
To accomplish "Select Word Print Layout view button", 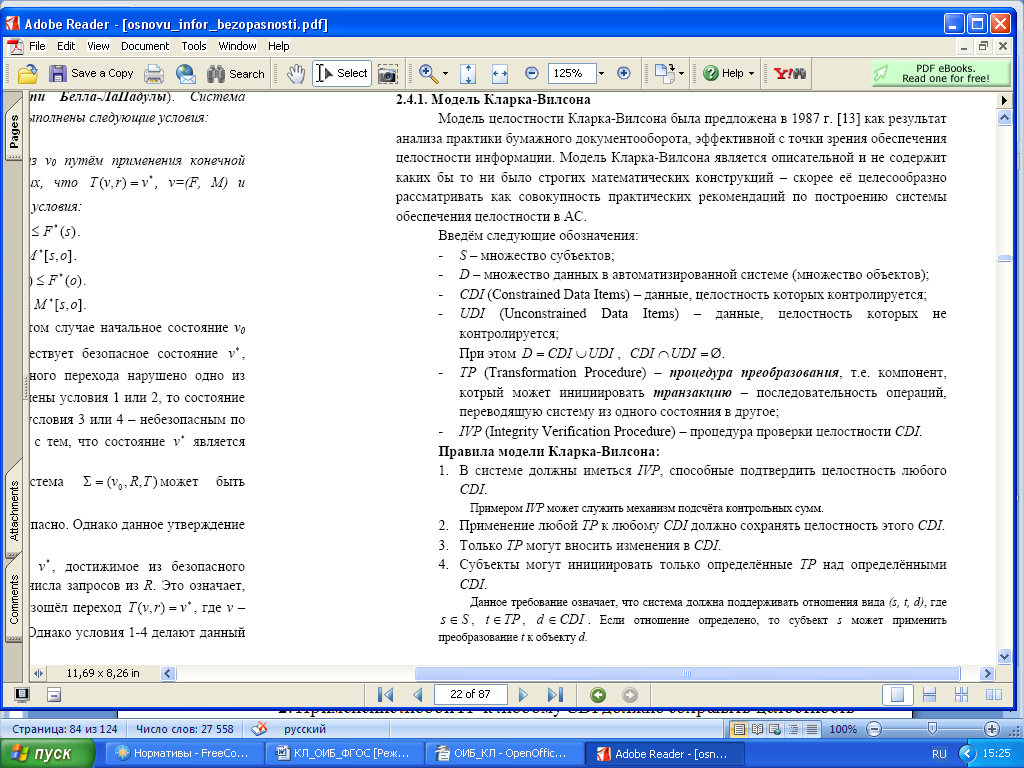I will (739, 729).
